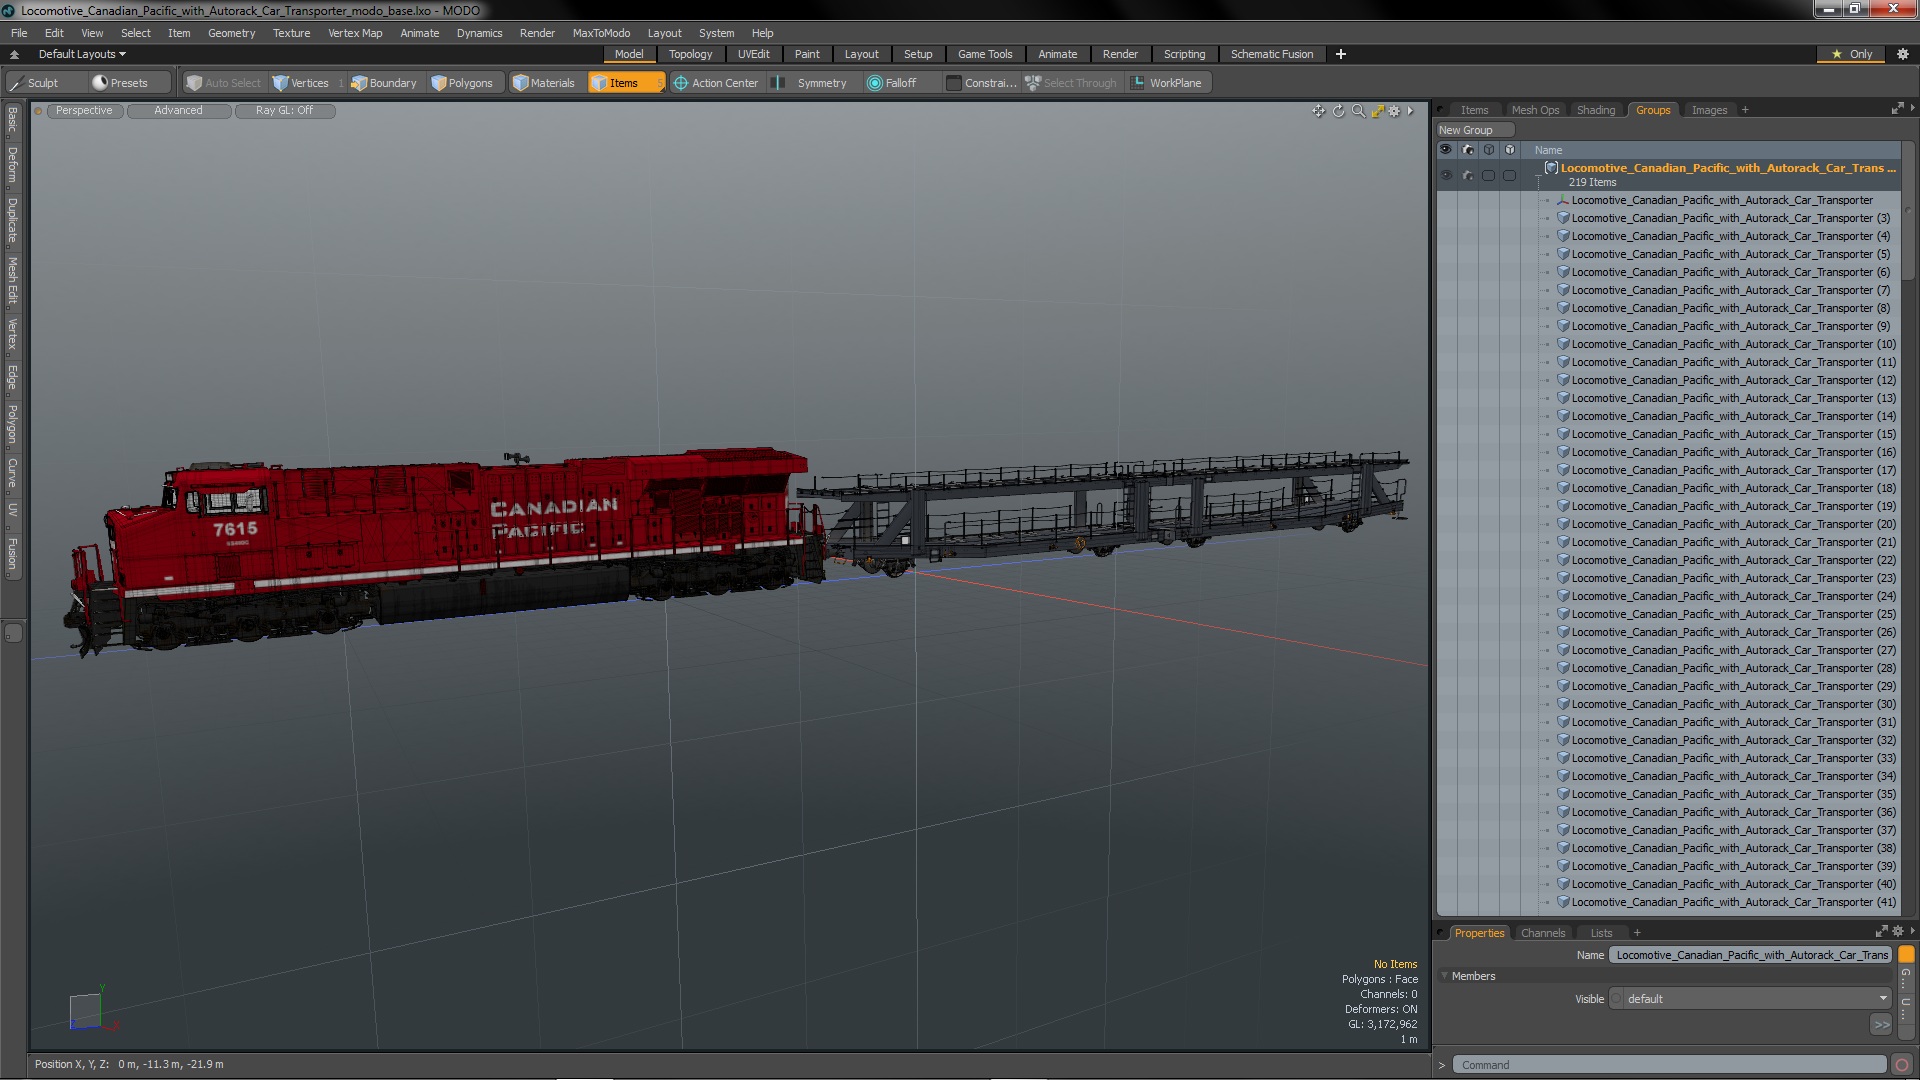Add a new layout tab with the plus

click(x=1340, y=54)
